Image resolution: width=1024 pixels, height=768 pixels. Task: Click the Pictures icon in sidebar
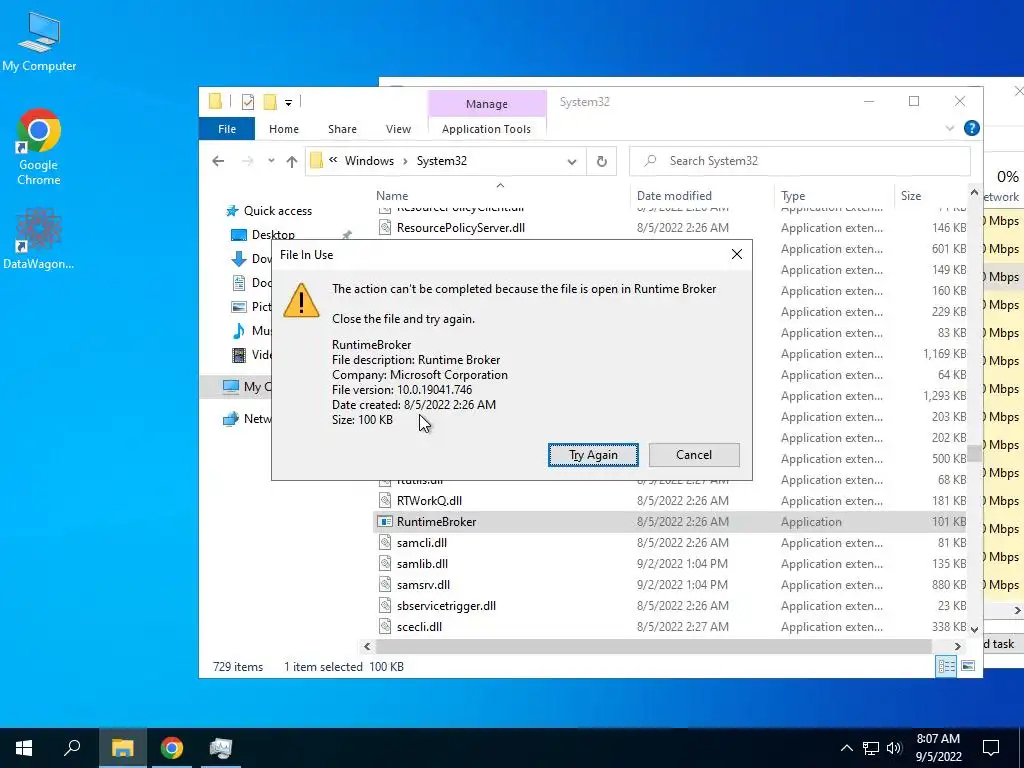click(x=239, y=306)
